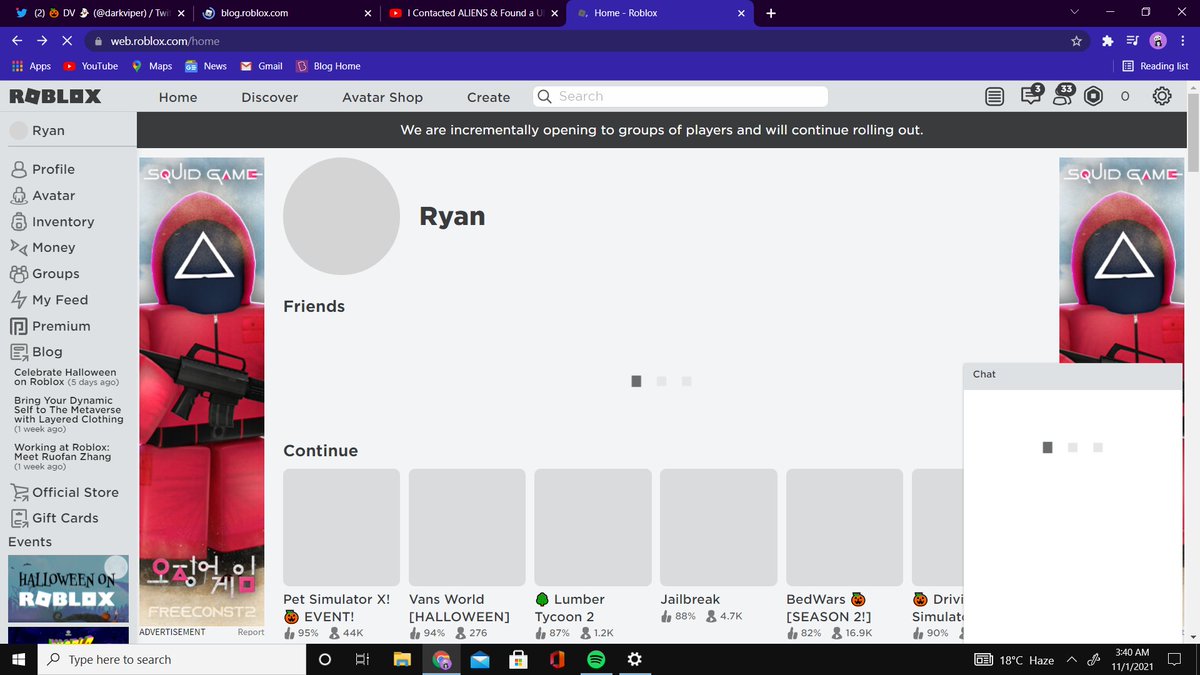This screenshot has height=675, width=1200.
Task: Open Lumber Tycoon 2 game thumbnail
Action: [x=593, y=526]
